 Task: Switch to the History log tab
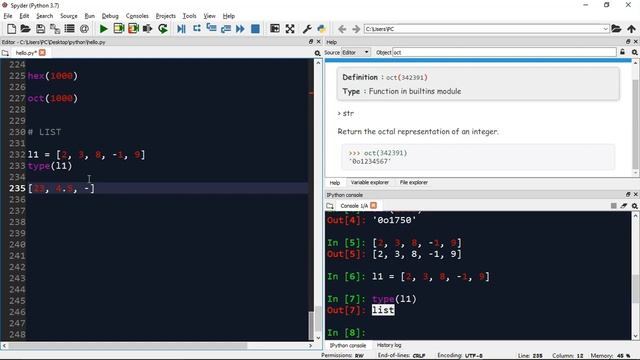tap(389, 345)
